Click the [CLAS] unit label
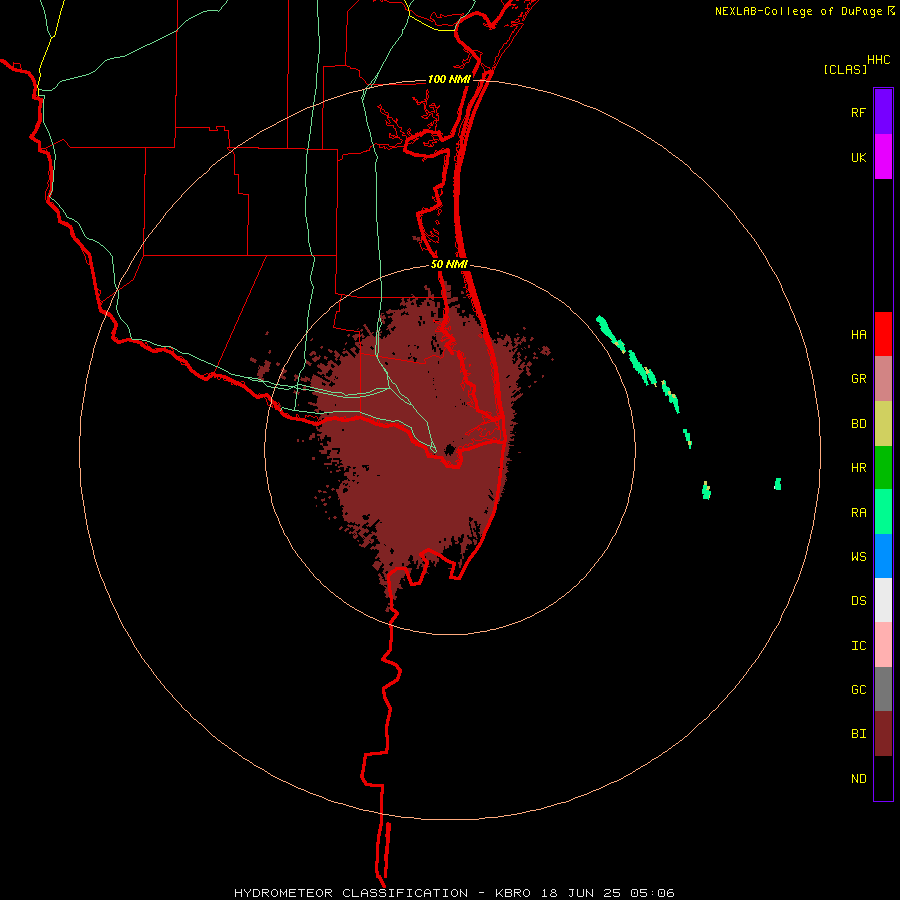The image size is (900, 900). click(x=845, y=69)
